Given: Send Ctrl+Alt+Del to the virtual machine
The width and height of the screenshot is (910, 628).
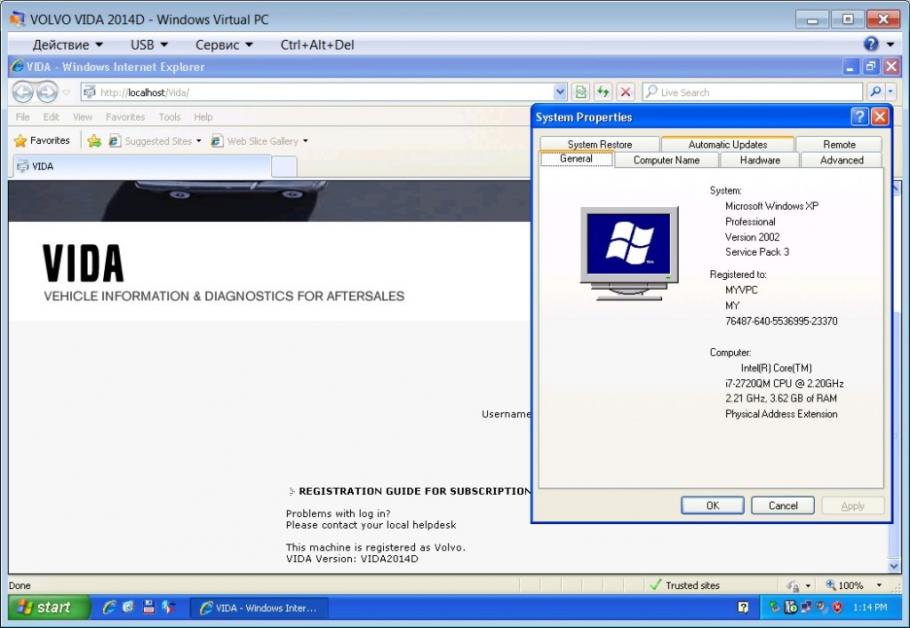Looking at the screenshot, I should pos(317,45).
